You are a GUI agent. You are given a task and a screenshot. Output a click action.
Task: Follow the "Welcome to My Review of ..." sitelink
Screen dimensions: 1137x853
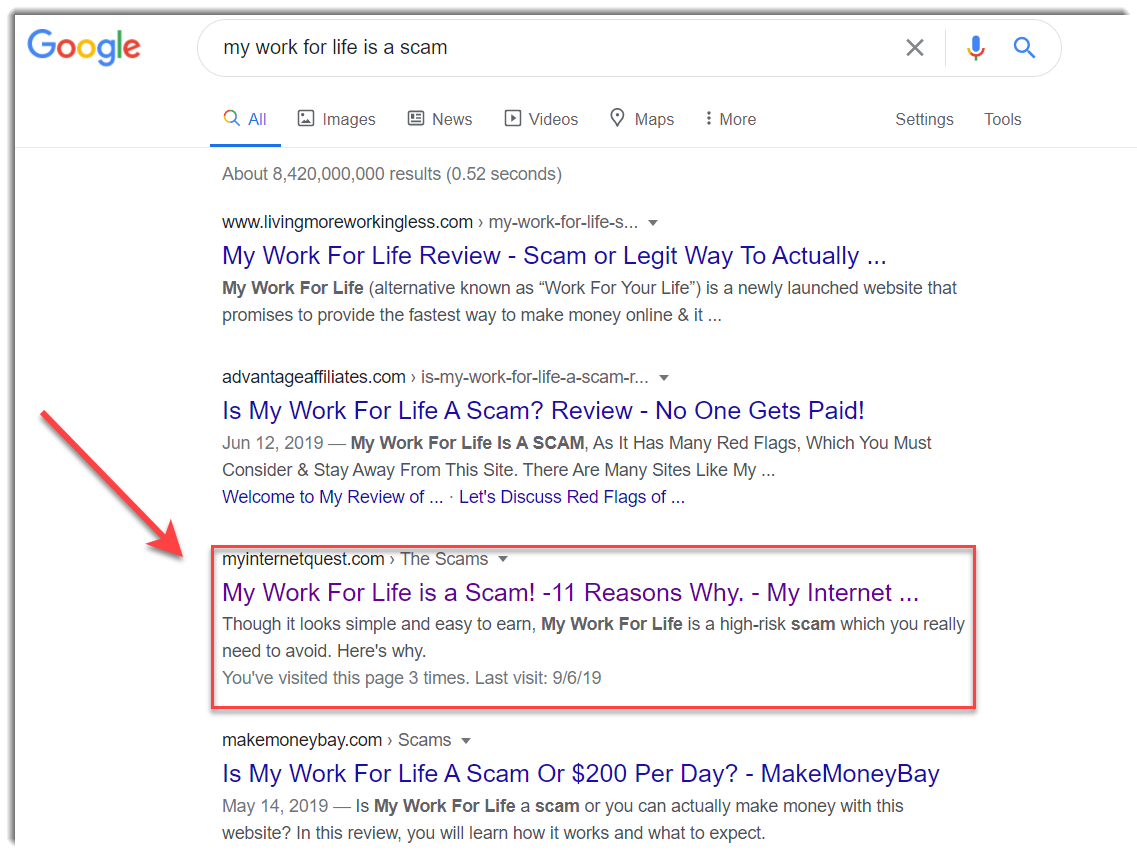(332, 497)
